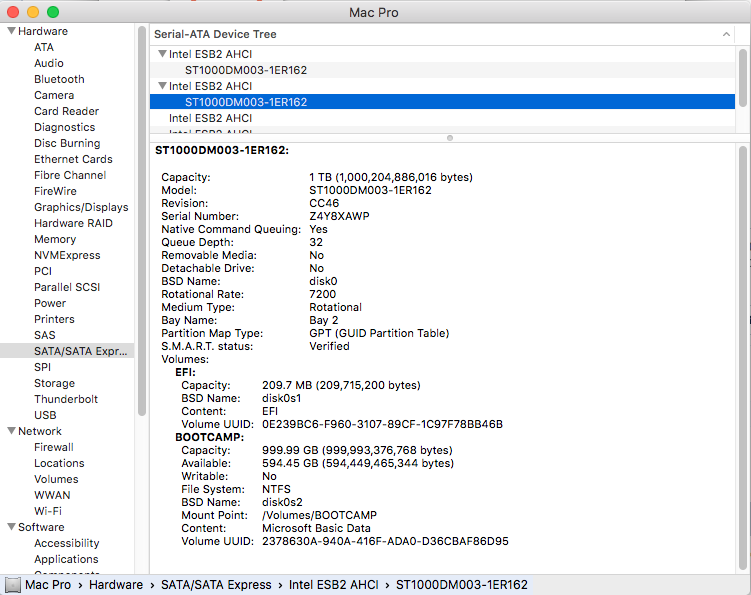Select Fibre Channel in the sidebar
Screen dimensions: 751x595
(70, 175)
